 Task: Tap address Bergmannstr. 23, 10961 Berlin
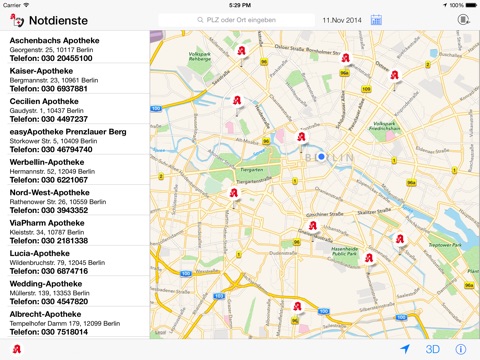pos(54,80)
